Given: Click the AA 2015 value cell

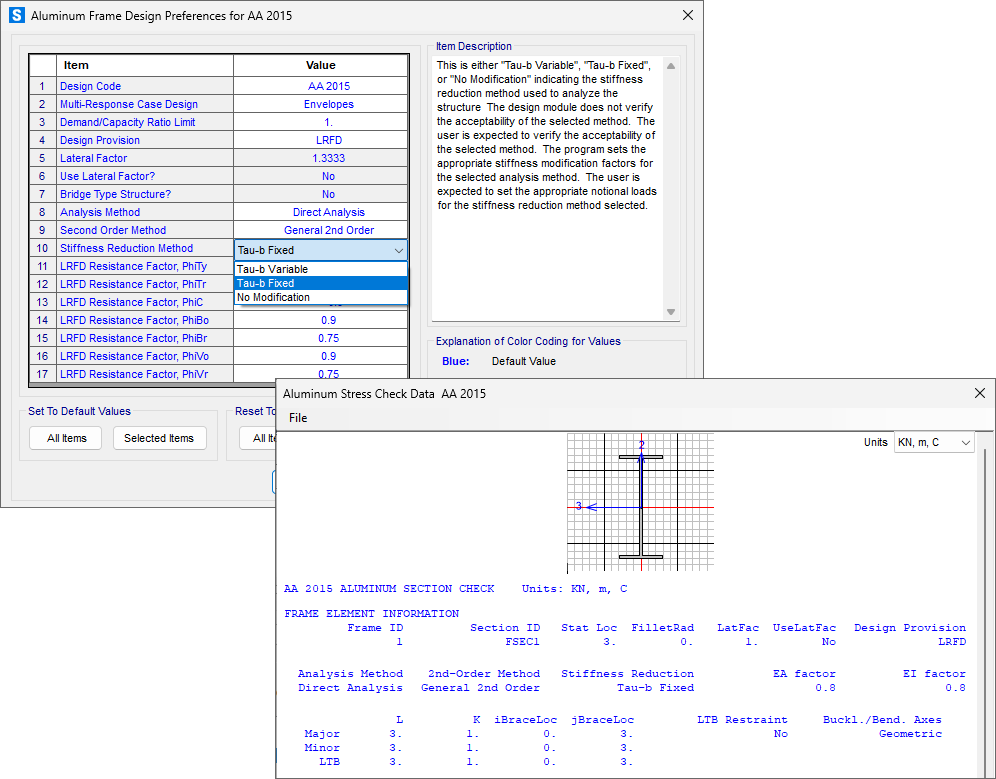Looking at the screenshot, I should click(321, 86).
